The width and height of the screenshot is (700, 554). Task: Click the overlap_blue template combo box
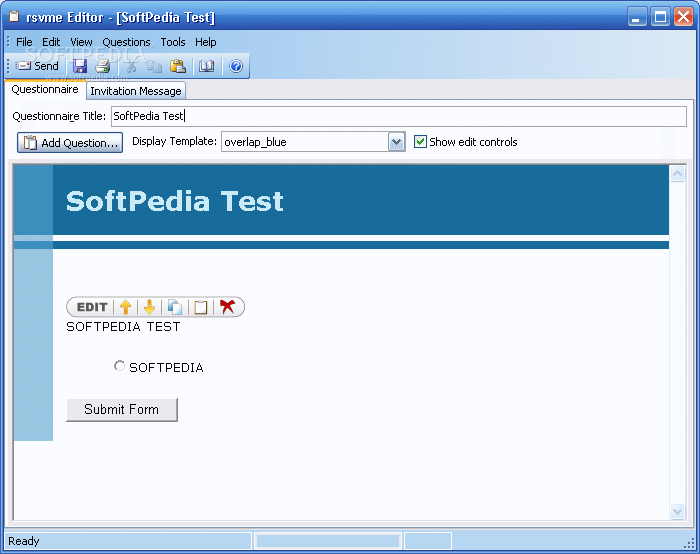[x=313, y=142]
